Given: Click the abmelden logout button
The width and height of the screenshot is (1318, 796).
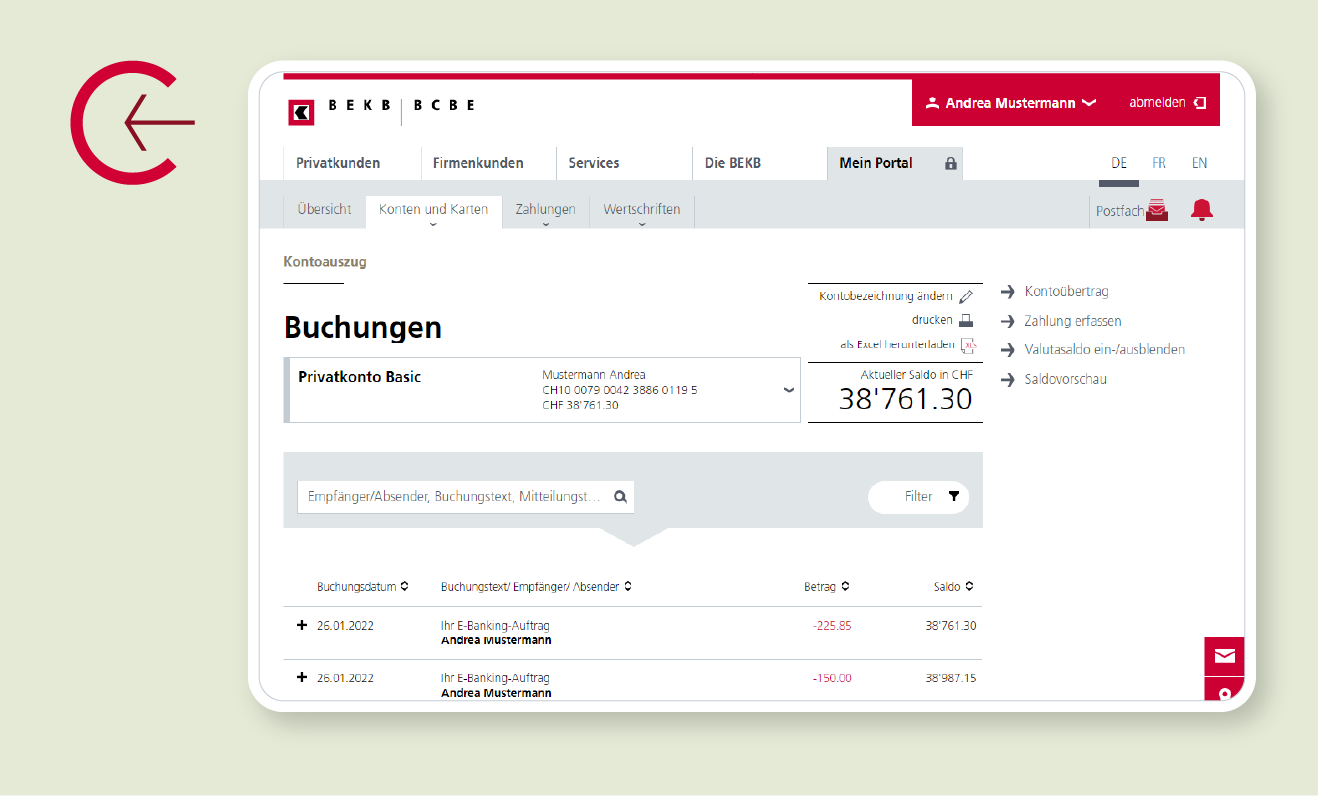Looking at the screenshot, I should [x=1166, y=103].
